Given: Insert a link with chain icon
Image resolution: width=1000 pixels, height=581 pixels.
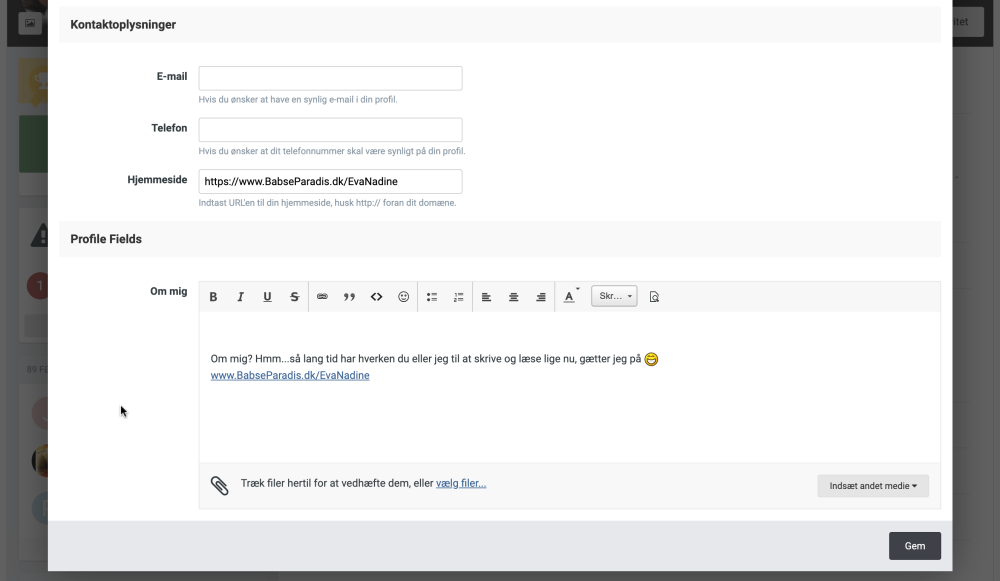Looking at the screenshot, I should pos(322,297).
